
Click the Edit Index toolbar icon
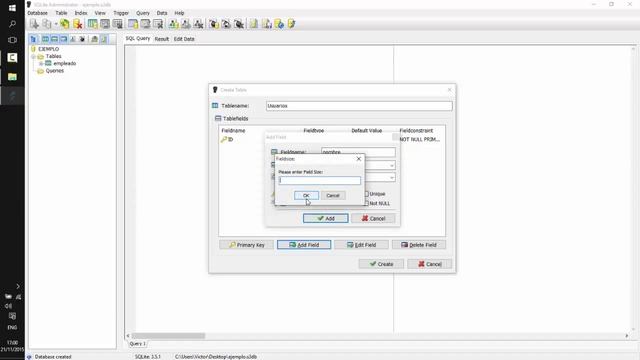click(x=145, y=24)
